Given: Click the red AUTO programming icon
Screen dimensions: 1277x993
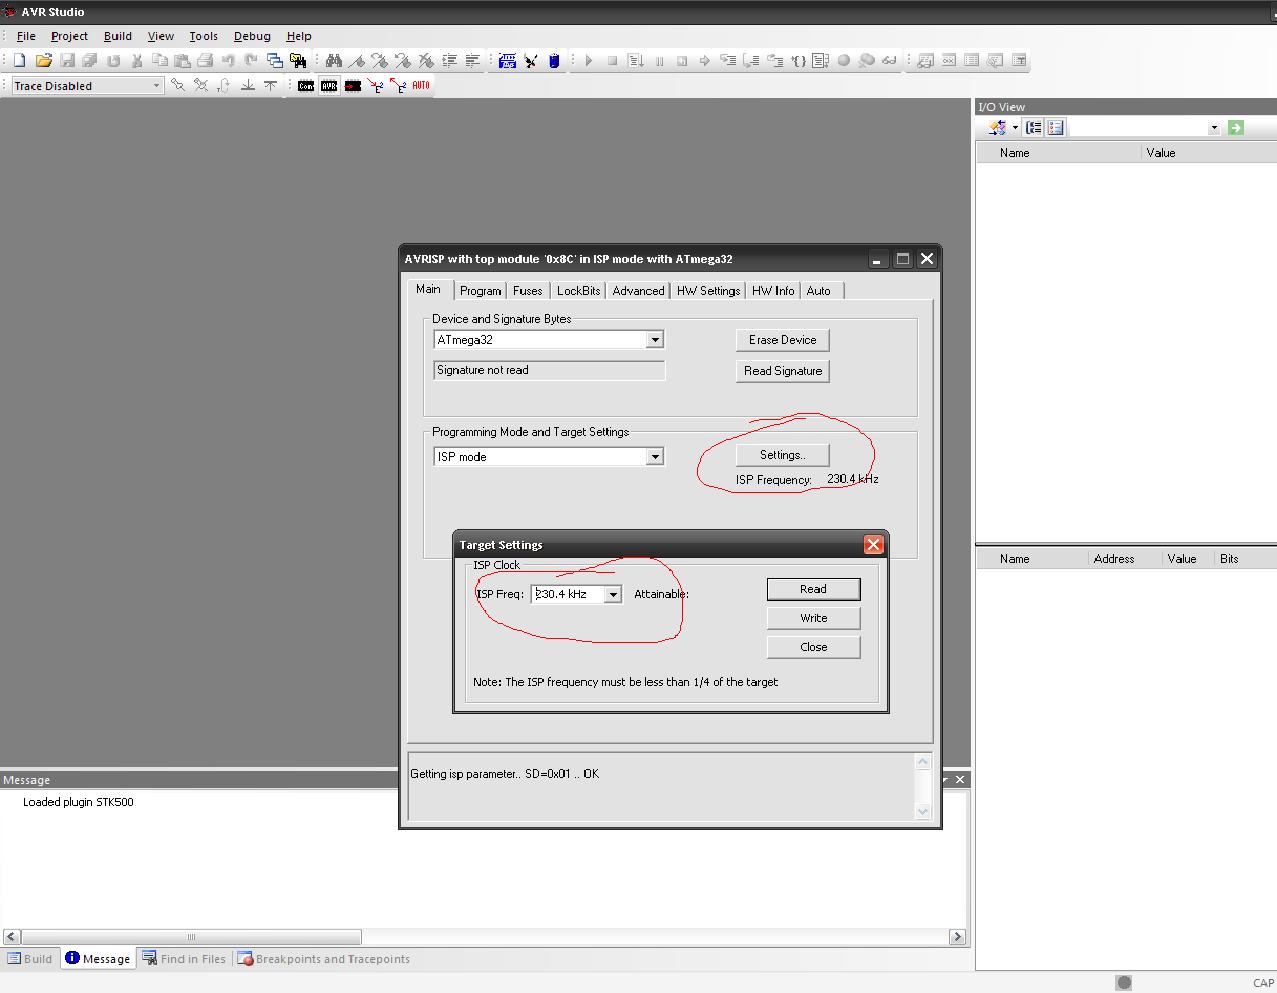Looking at the screenshot, I should coord(421,86).
